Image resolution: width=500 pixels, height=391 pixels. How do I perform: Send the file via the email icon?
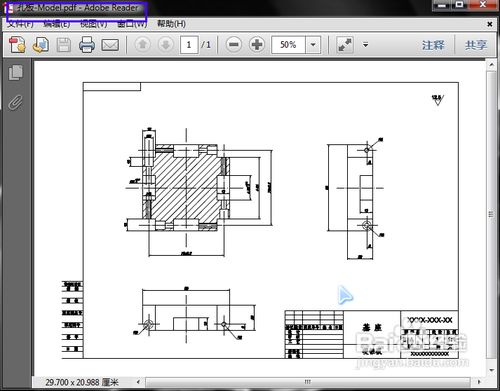[x=110, y=45]
